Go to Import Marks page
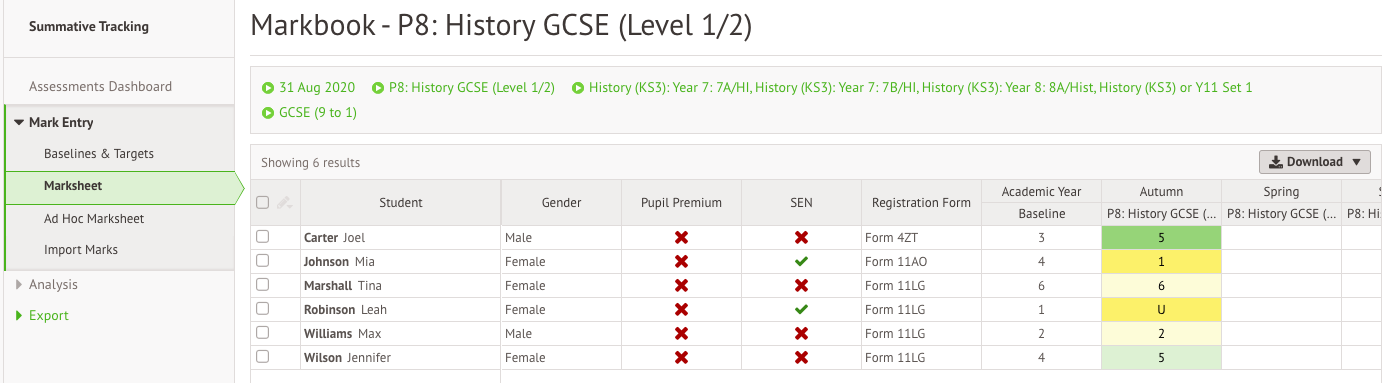 (81, 250)
